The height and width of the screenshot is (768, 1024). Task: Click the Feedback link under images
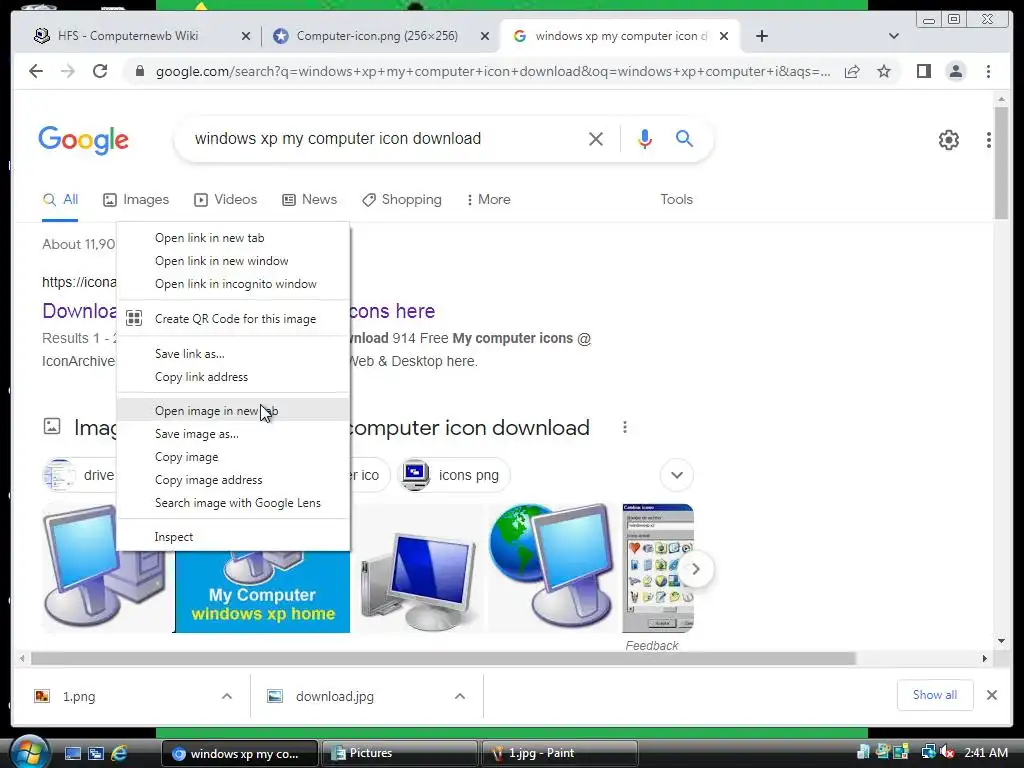coord(651,645)
